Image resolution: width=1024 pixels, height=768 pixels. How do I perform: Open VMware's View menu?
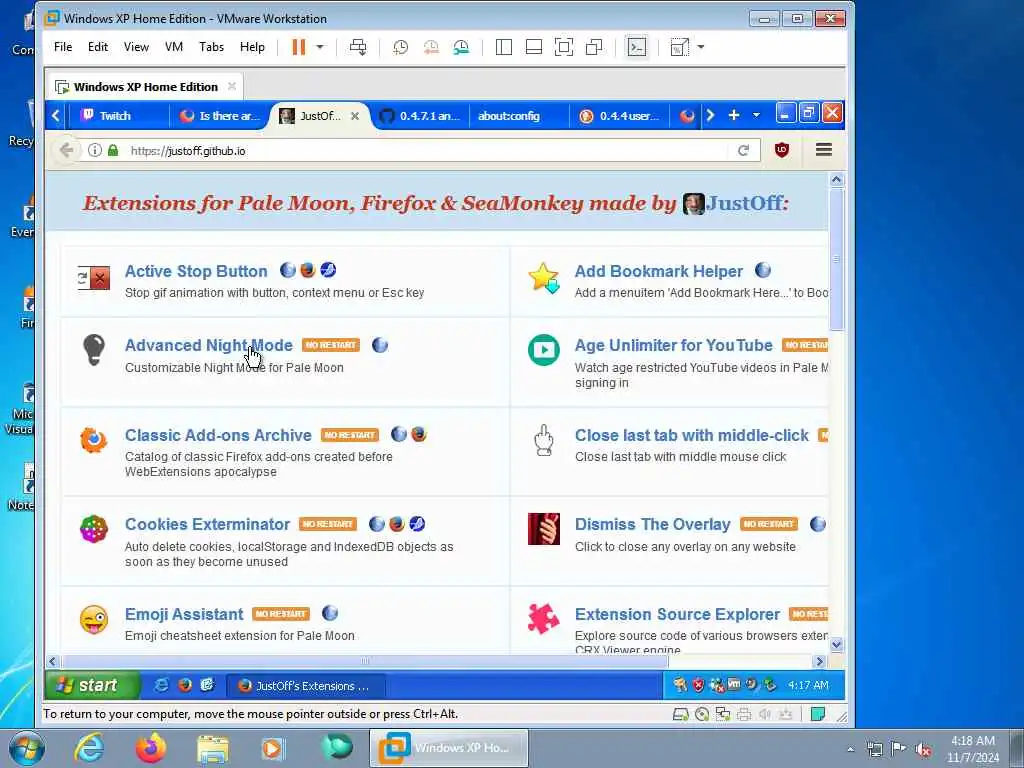(136, 47)
